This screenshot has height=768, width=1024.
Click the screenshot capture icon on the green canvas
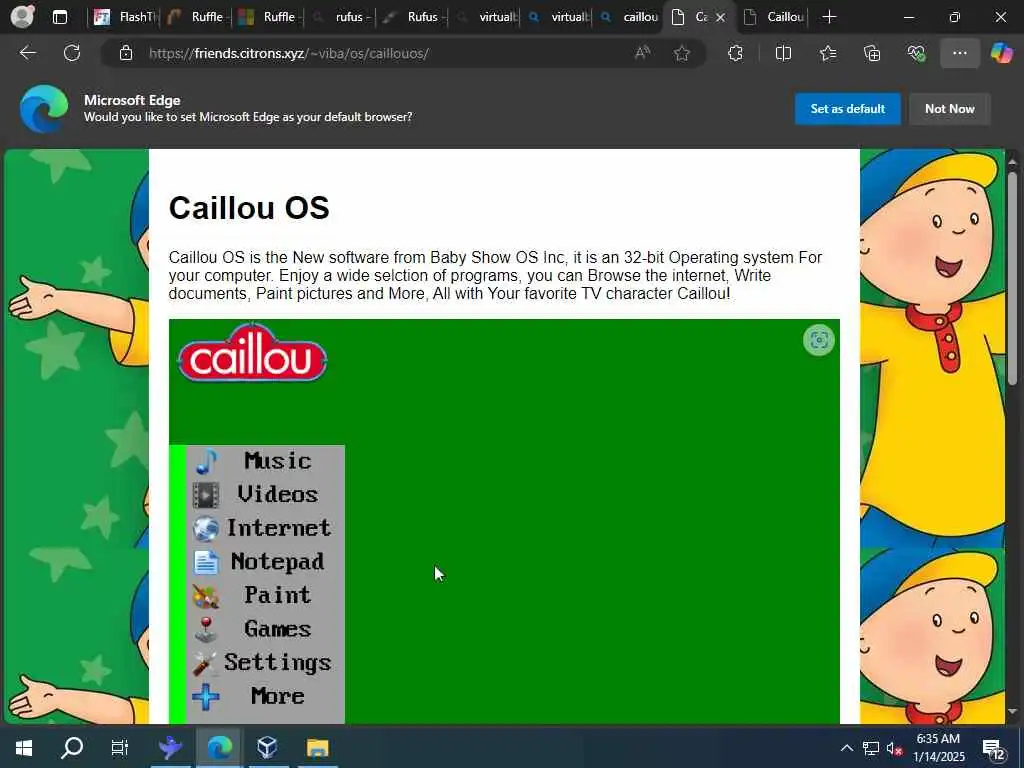click(818, 340)
